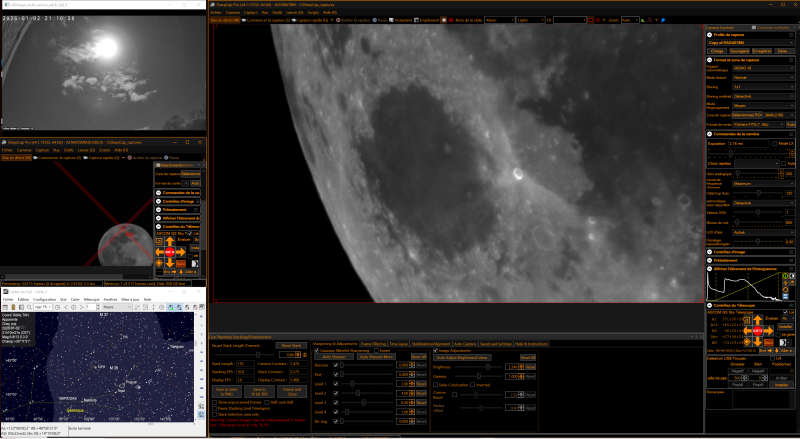Viewport: 800px width, 439px height.
Task: Click the red reticule overlay toolbar icon
Action: 597,20
